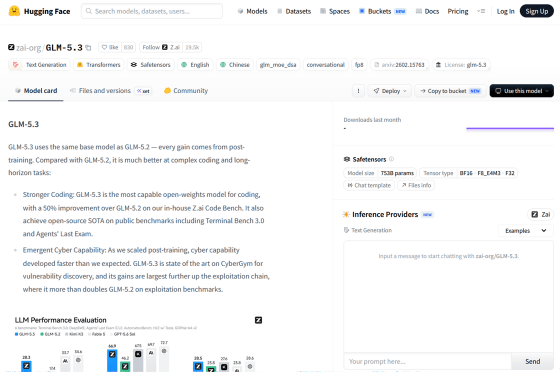Switch to Files and versions tab
The height and width of the screenshot is (372, 560).
click(111, 91)
